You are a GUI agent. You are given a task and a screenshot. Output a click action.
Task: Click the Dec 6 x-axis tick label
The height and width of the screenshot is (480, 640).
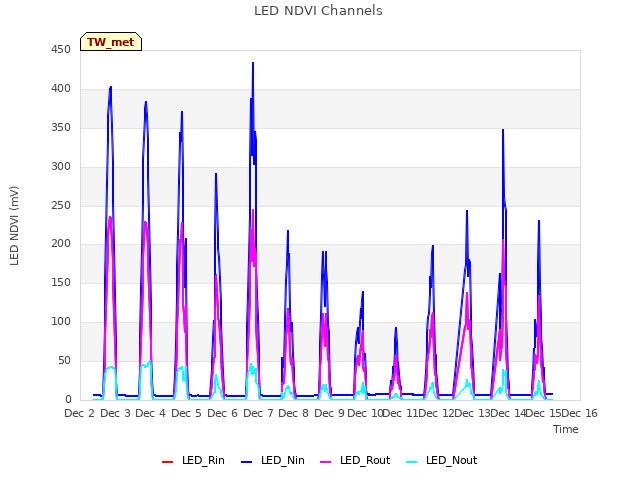point(222,413)
